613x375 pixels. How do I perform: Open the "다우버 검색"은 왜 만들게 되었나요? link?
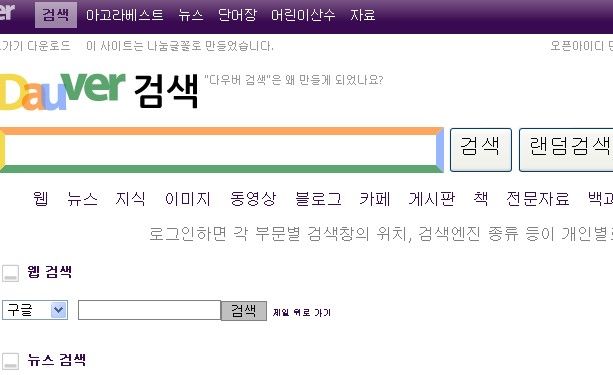coord(294,80)
